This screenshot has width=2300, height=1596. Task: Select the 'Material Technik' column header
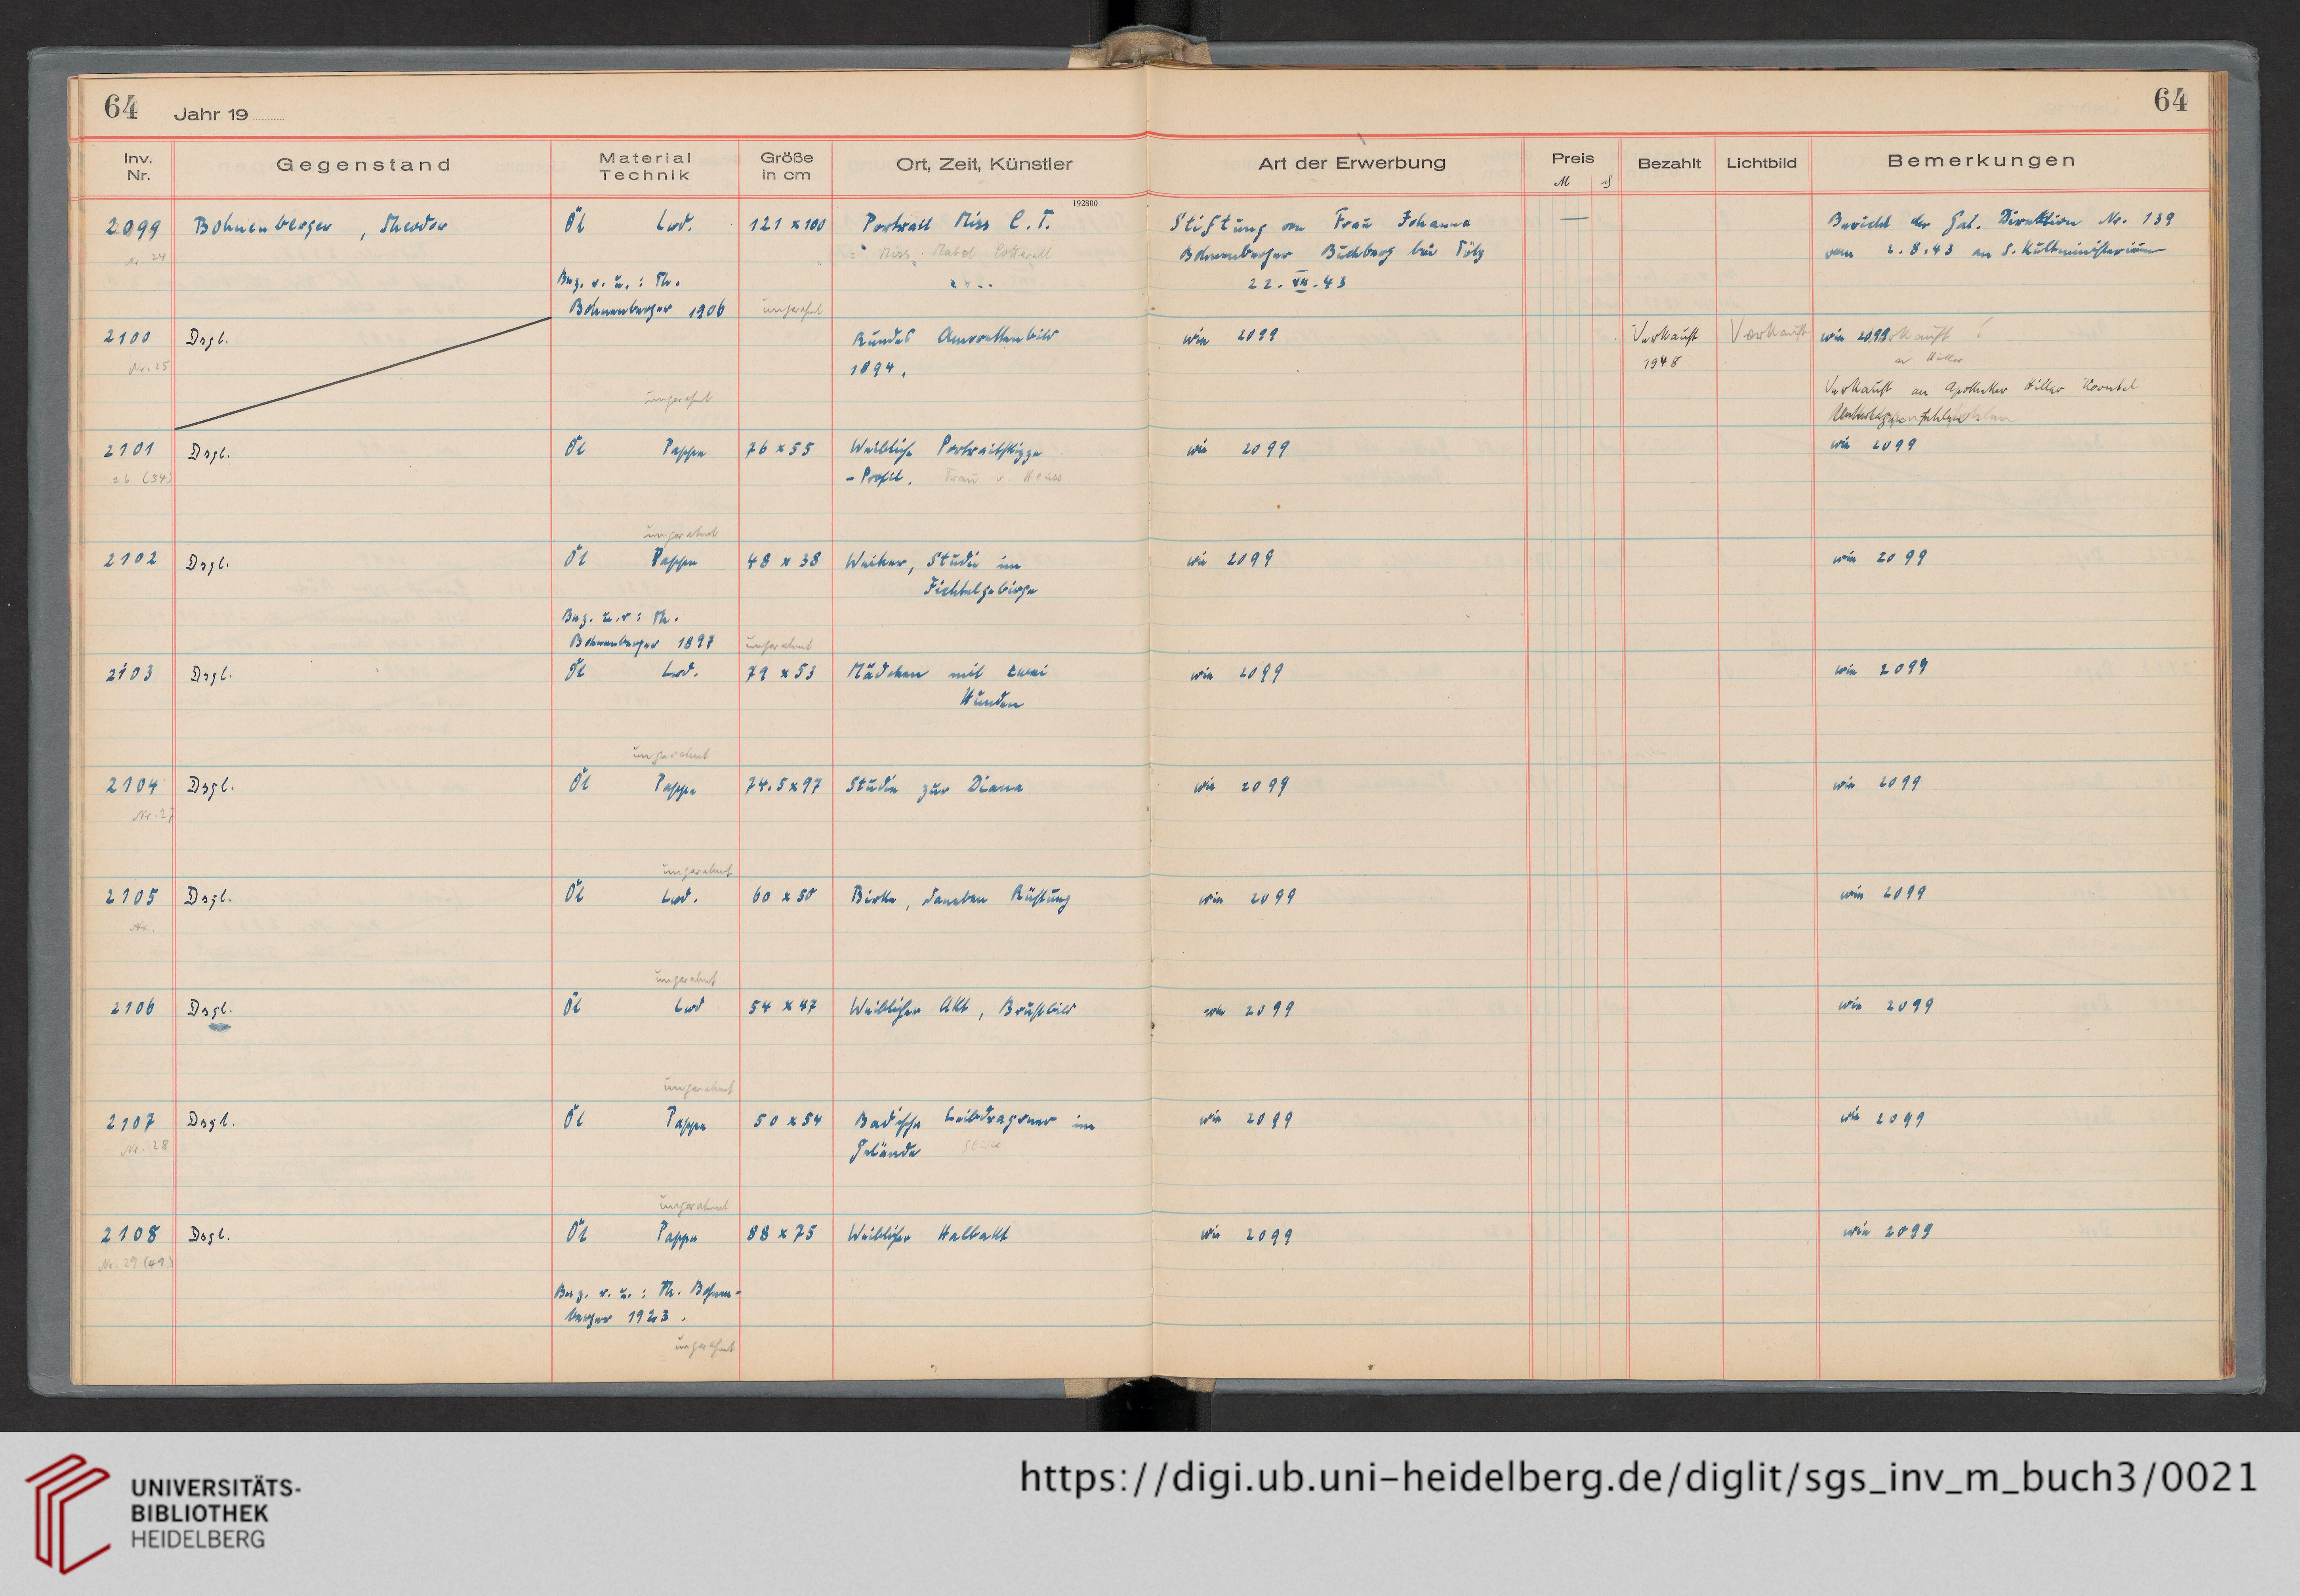(645, 166)
